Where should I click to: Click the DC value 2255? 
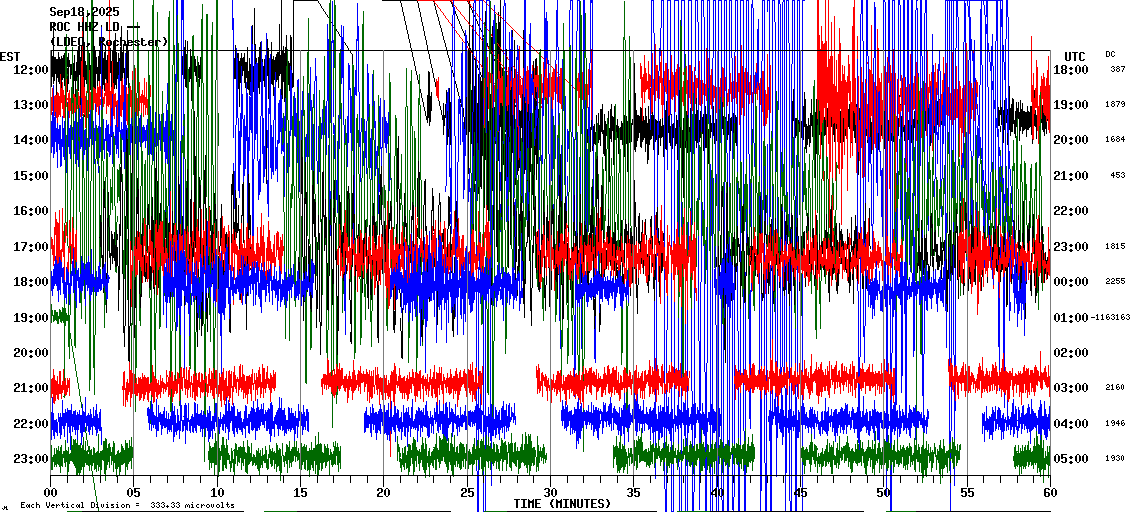(1115, 282)
